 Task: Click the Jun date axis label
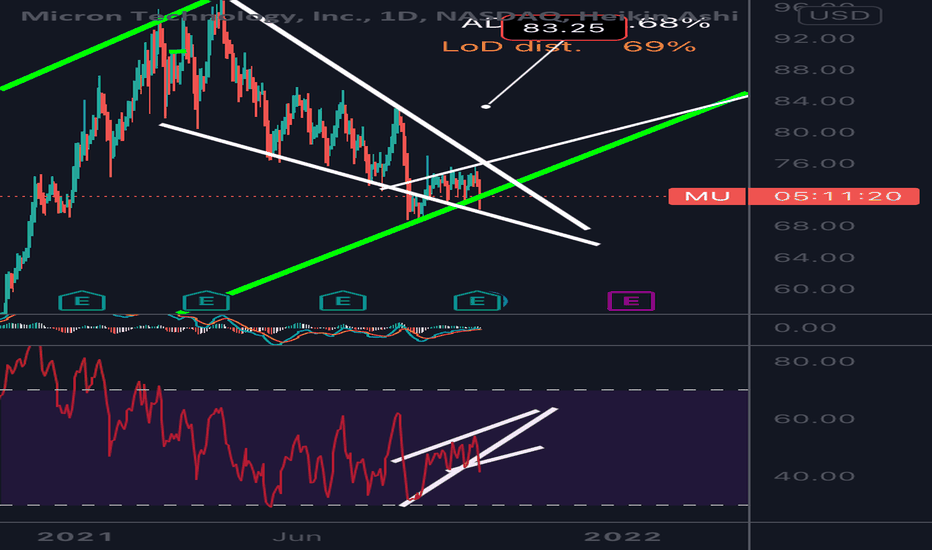pos(297,537)
